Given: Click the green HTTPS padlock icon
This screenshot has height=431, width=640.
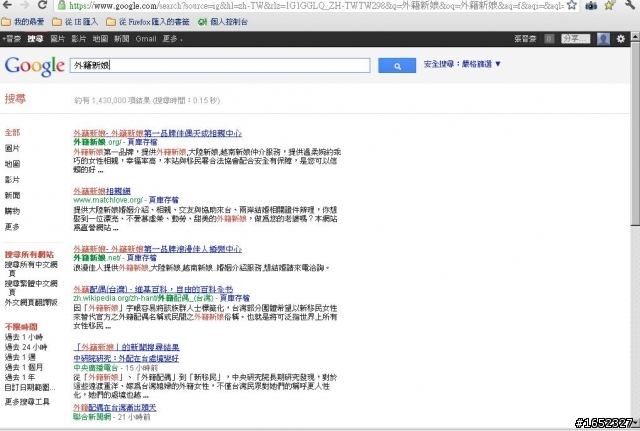Looking at the screenshot, I should point(62,5).
